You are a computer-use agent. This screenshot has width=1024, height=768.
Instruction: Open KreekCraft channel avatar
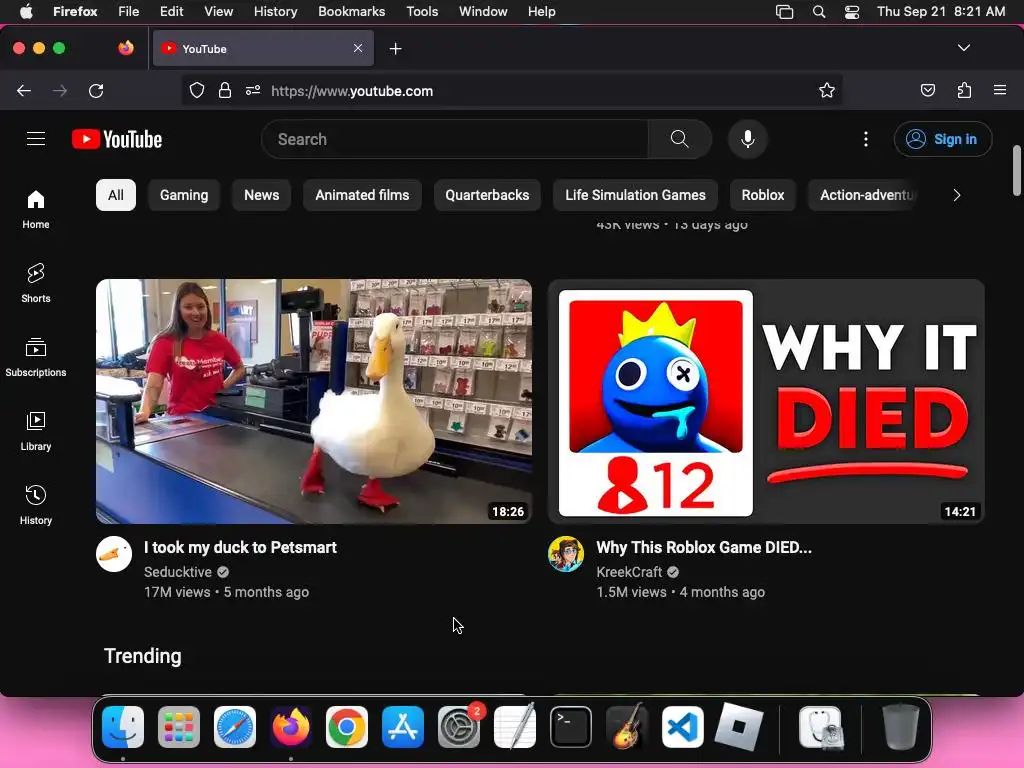[x=566, y=554]
